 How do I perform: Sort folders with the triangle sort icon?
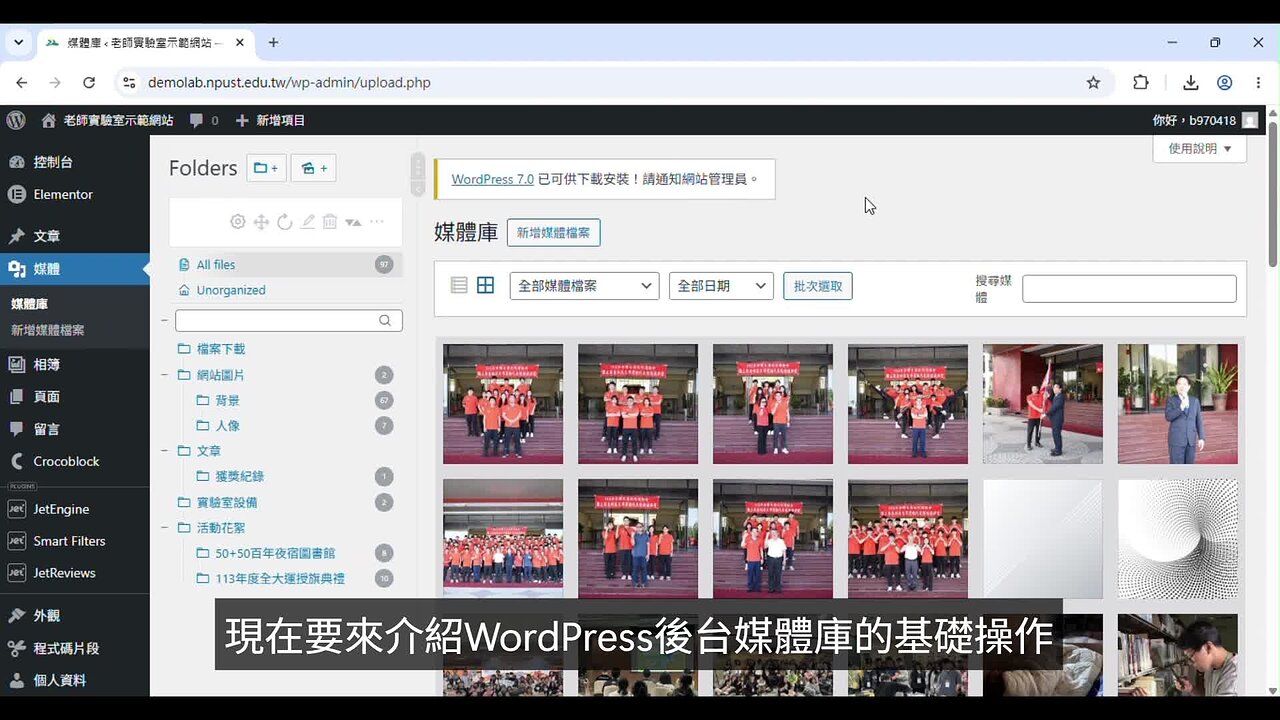click(353, 222)
